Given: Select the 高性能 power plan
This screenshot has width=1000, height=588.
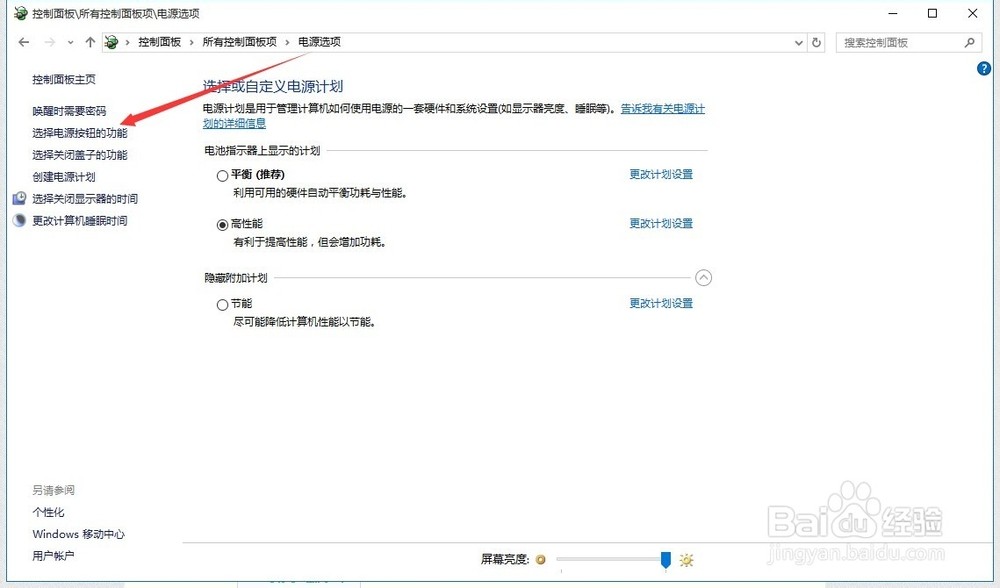Looking at the screenshot, I should (x=222, y=224).
